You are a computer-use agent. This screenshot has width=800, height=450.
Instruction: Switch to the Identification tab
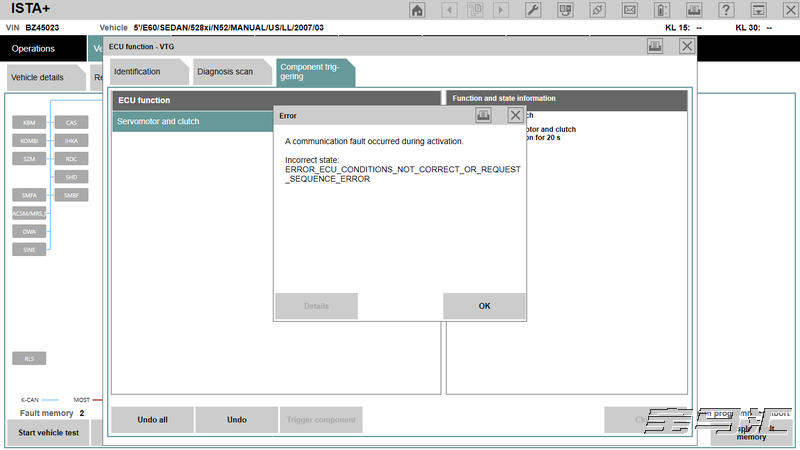click(x=148, y=72)
